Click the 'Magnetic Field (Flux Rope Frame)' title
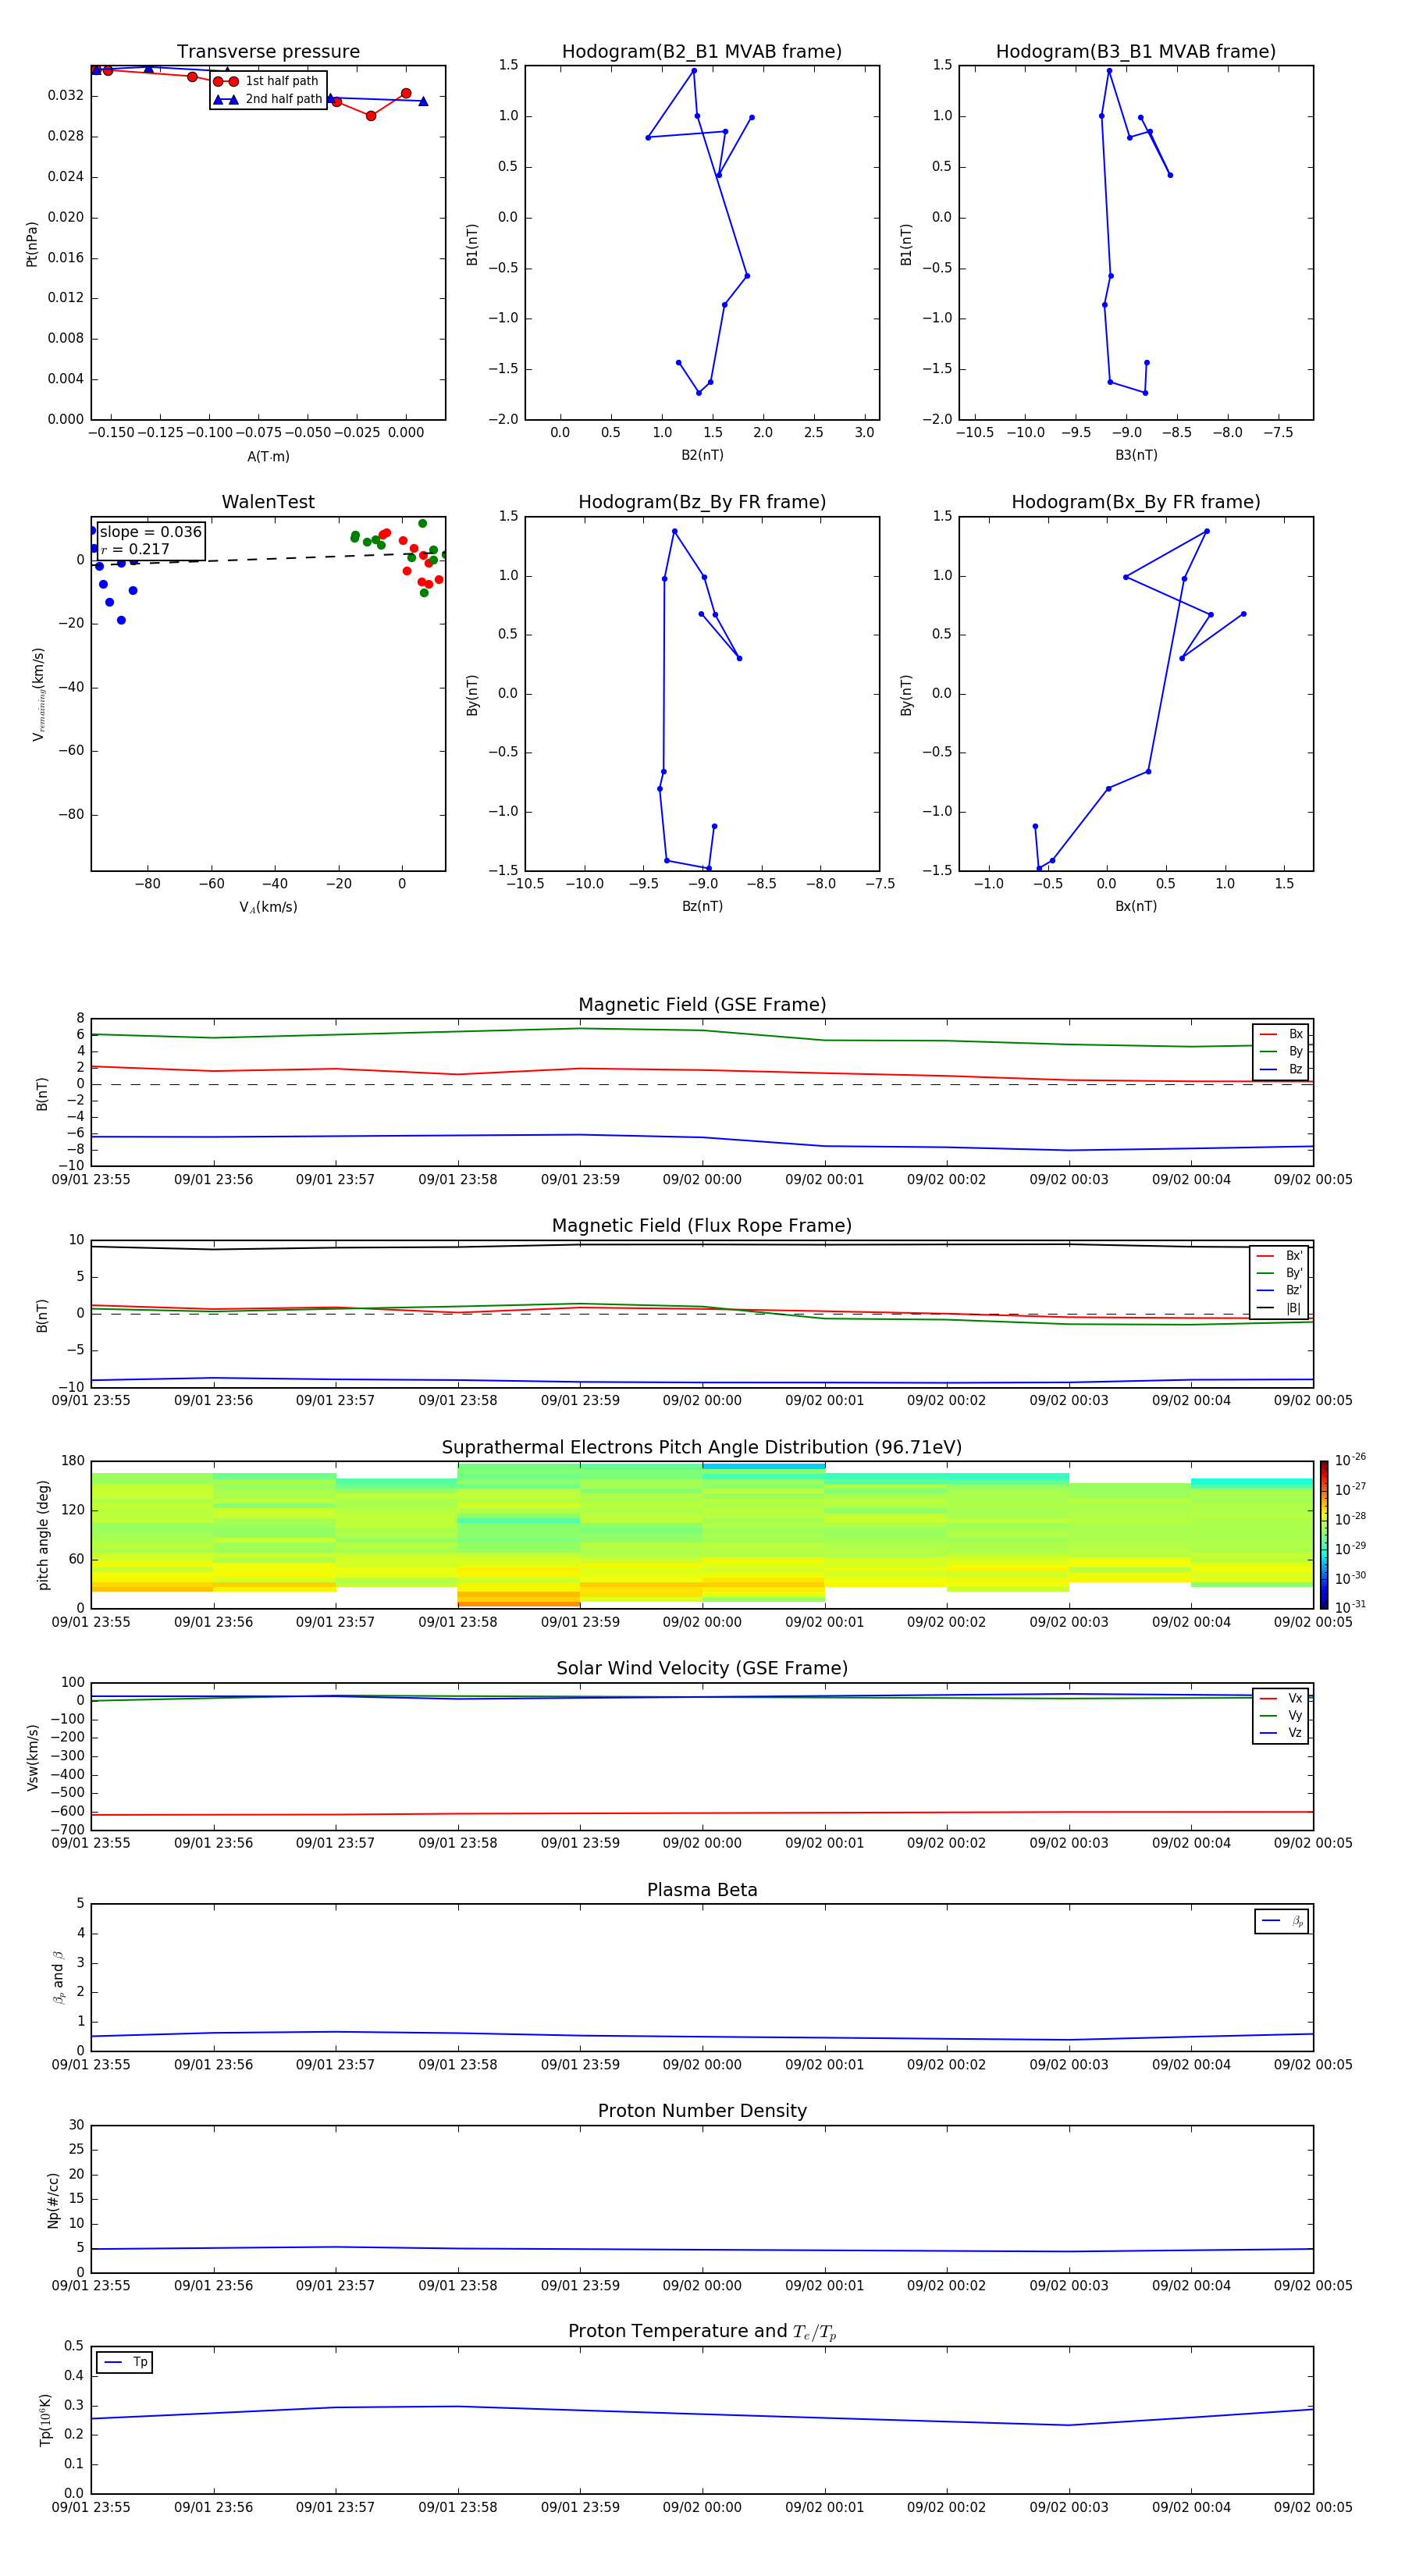This screenshot has width=1405, height=2576. [x=702, y=1226]
